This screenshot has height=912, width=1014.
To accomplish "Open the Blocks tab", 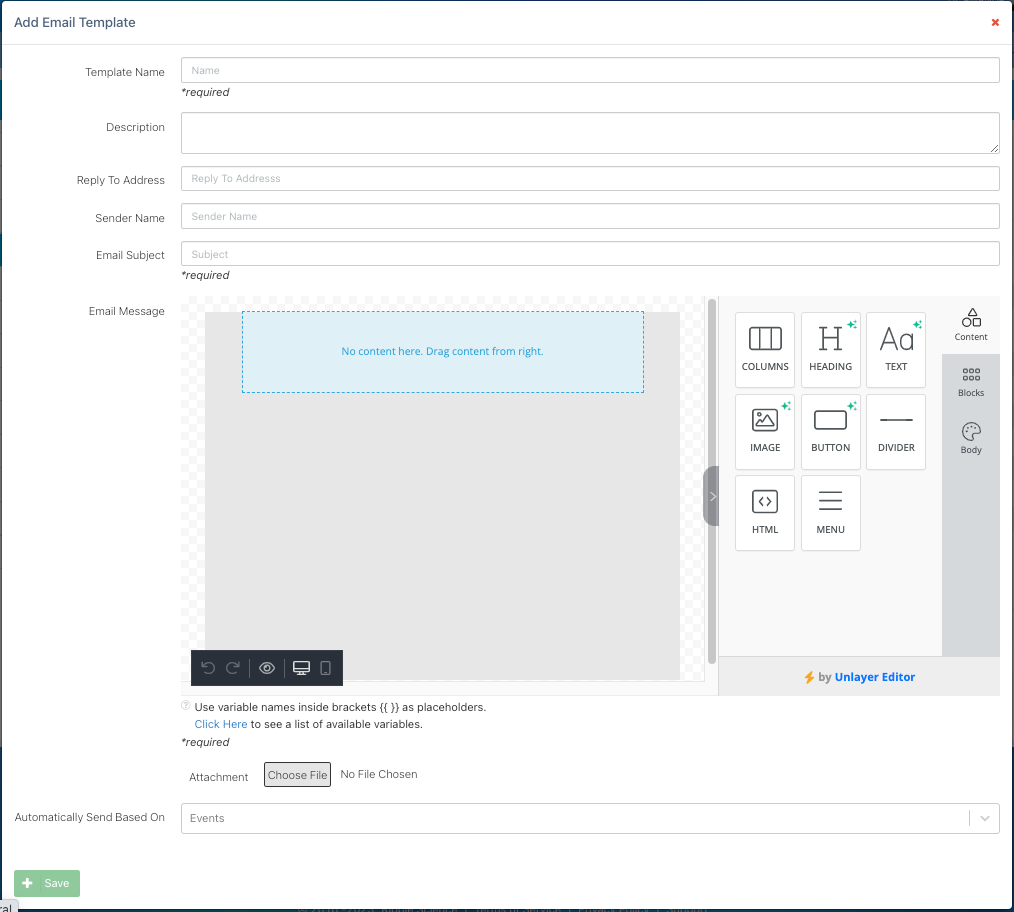I will (971, 381).
